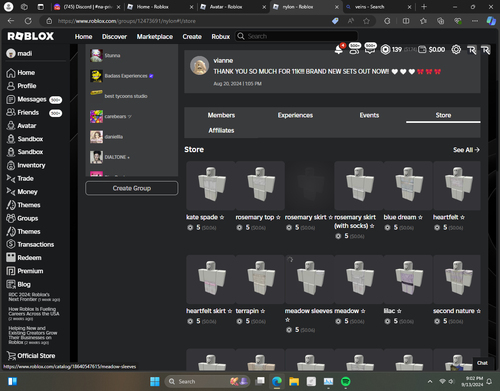The image size is (500, 391).
Task: Open the blue dream item thumbnail
Action: pyautogui.click(x=408, y=186)
